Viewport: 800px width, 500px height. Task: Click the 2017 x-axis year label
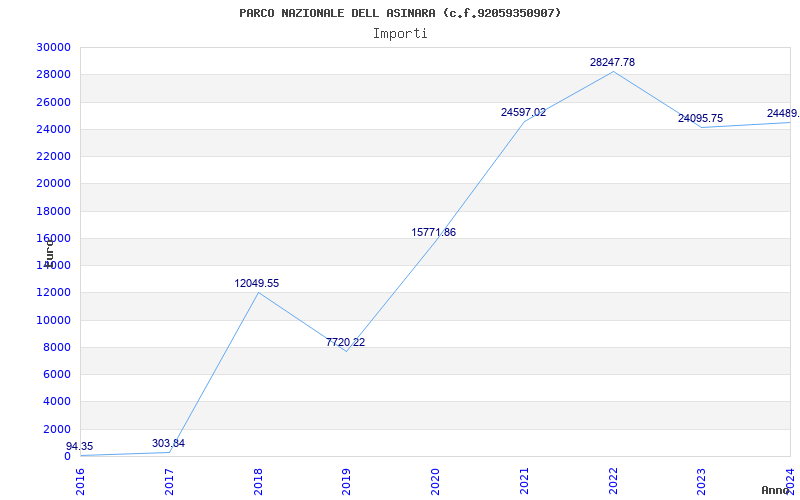tap(169, 481)
